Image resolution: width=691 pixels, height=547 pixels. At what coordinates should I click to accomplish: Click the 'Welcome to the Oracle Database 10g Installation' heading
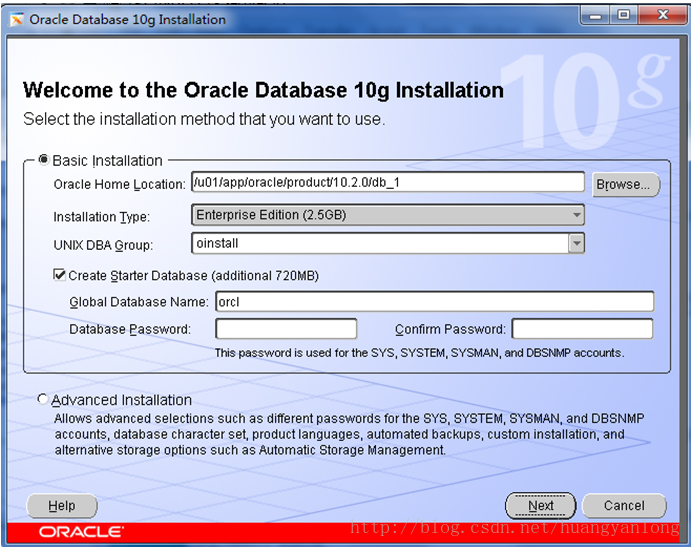click(x=263, y=90)
